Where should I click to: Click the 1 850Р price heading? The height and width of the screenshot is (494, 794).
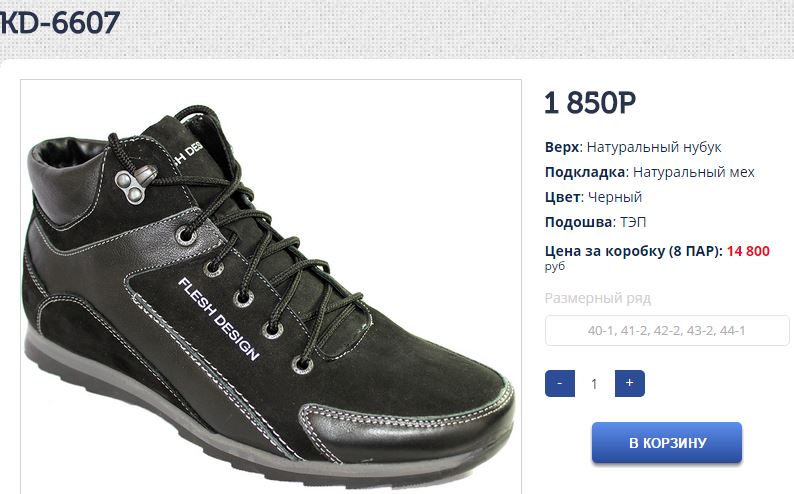click(590, 103)
